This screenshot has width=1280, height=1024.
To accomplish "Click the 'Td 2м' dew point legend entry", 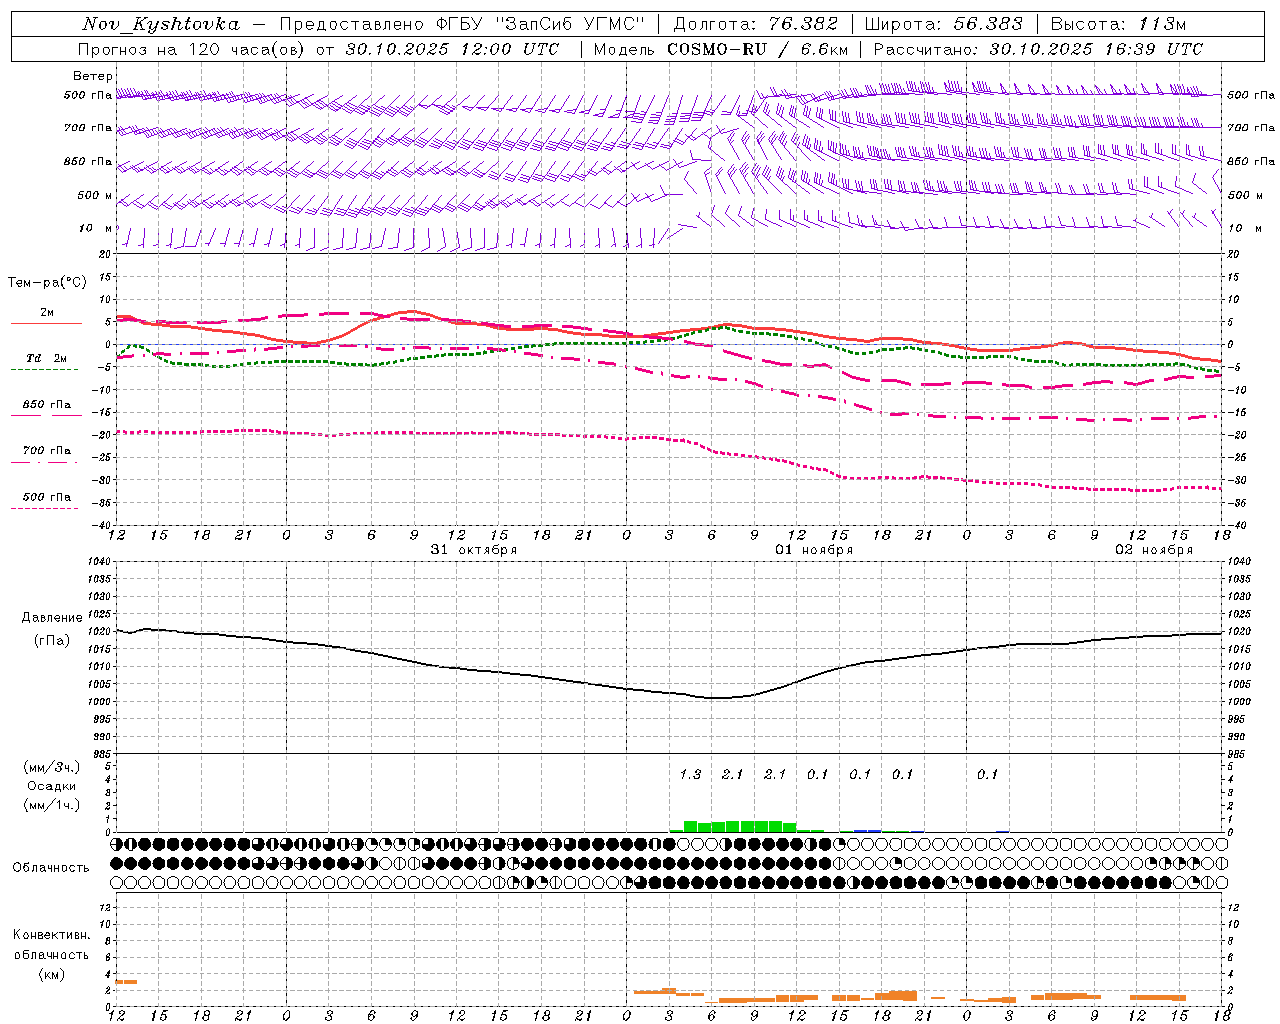I will (46, 358).
